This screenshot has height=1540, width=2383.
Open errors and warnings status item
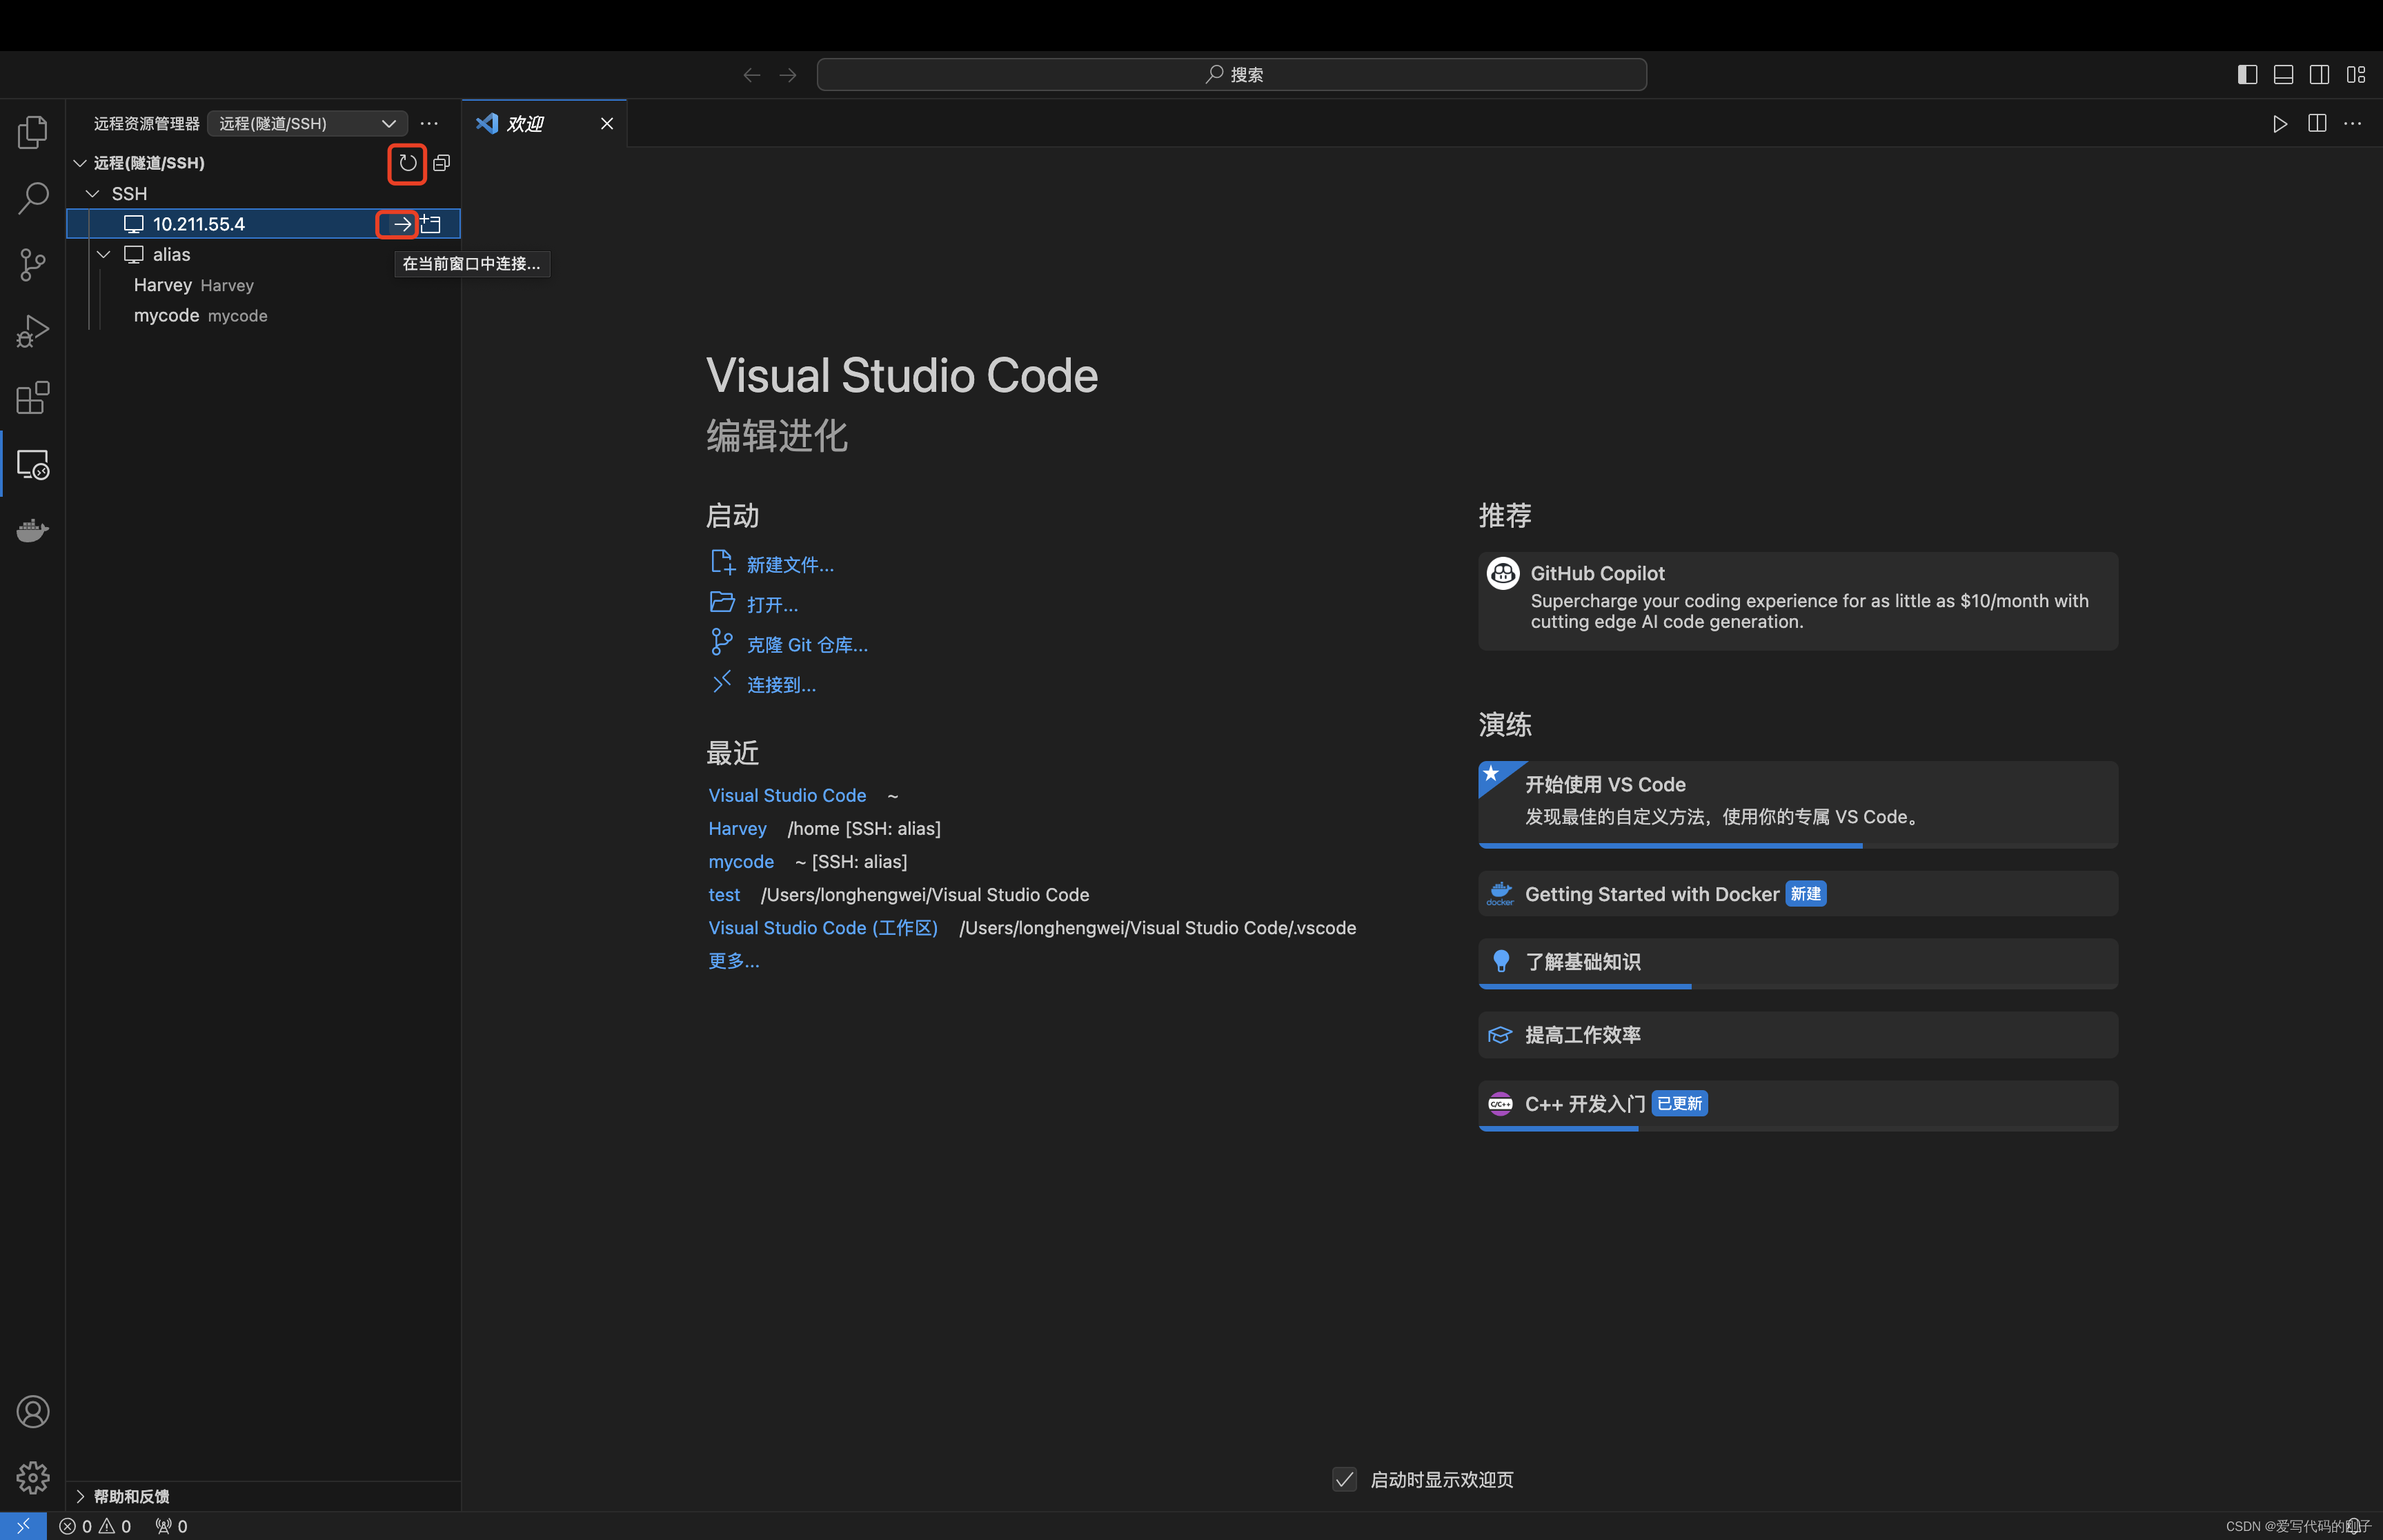[96, 1526]
